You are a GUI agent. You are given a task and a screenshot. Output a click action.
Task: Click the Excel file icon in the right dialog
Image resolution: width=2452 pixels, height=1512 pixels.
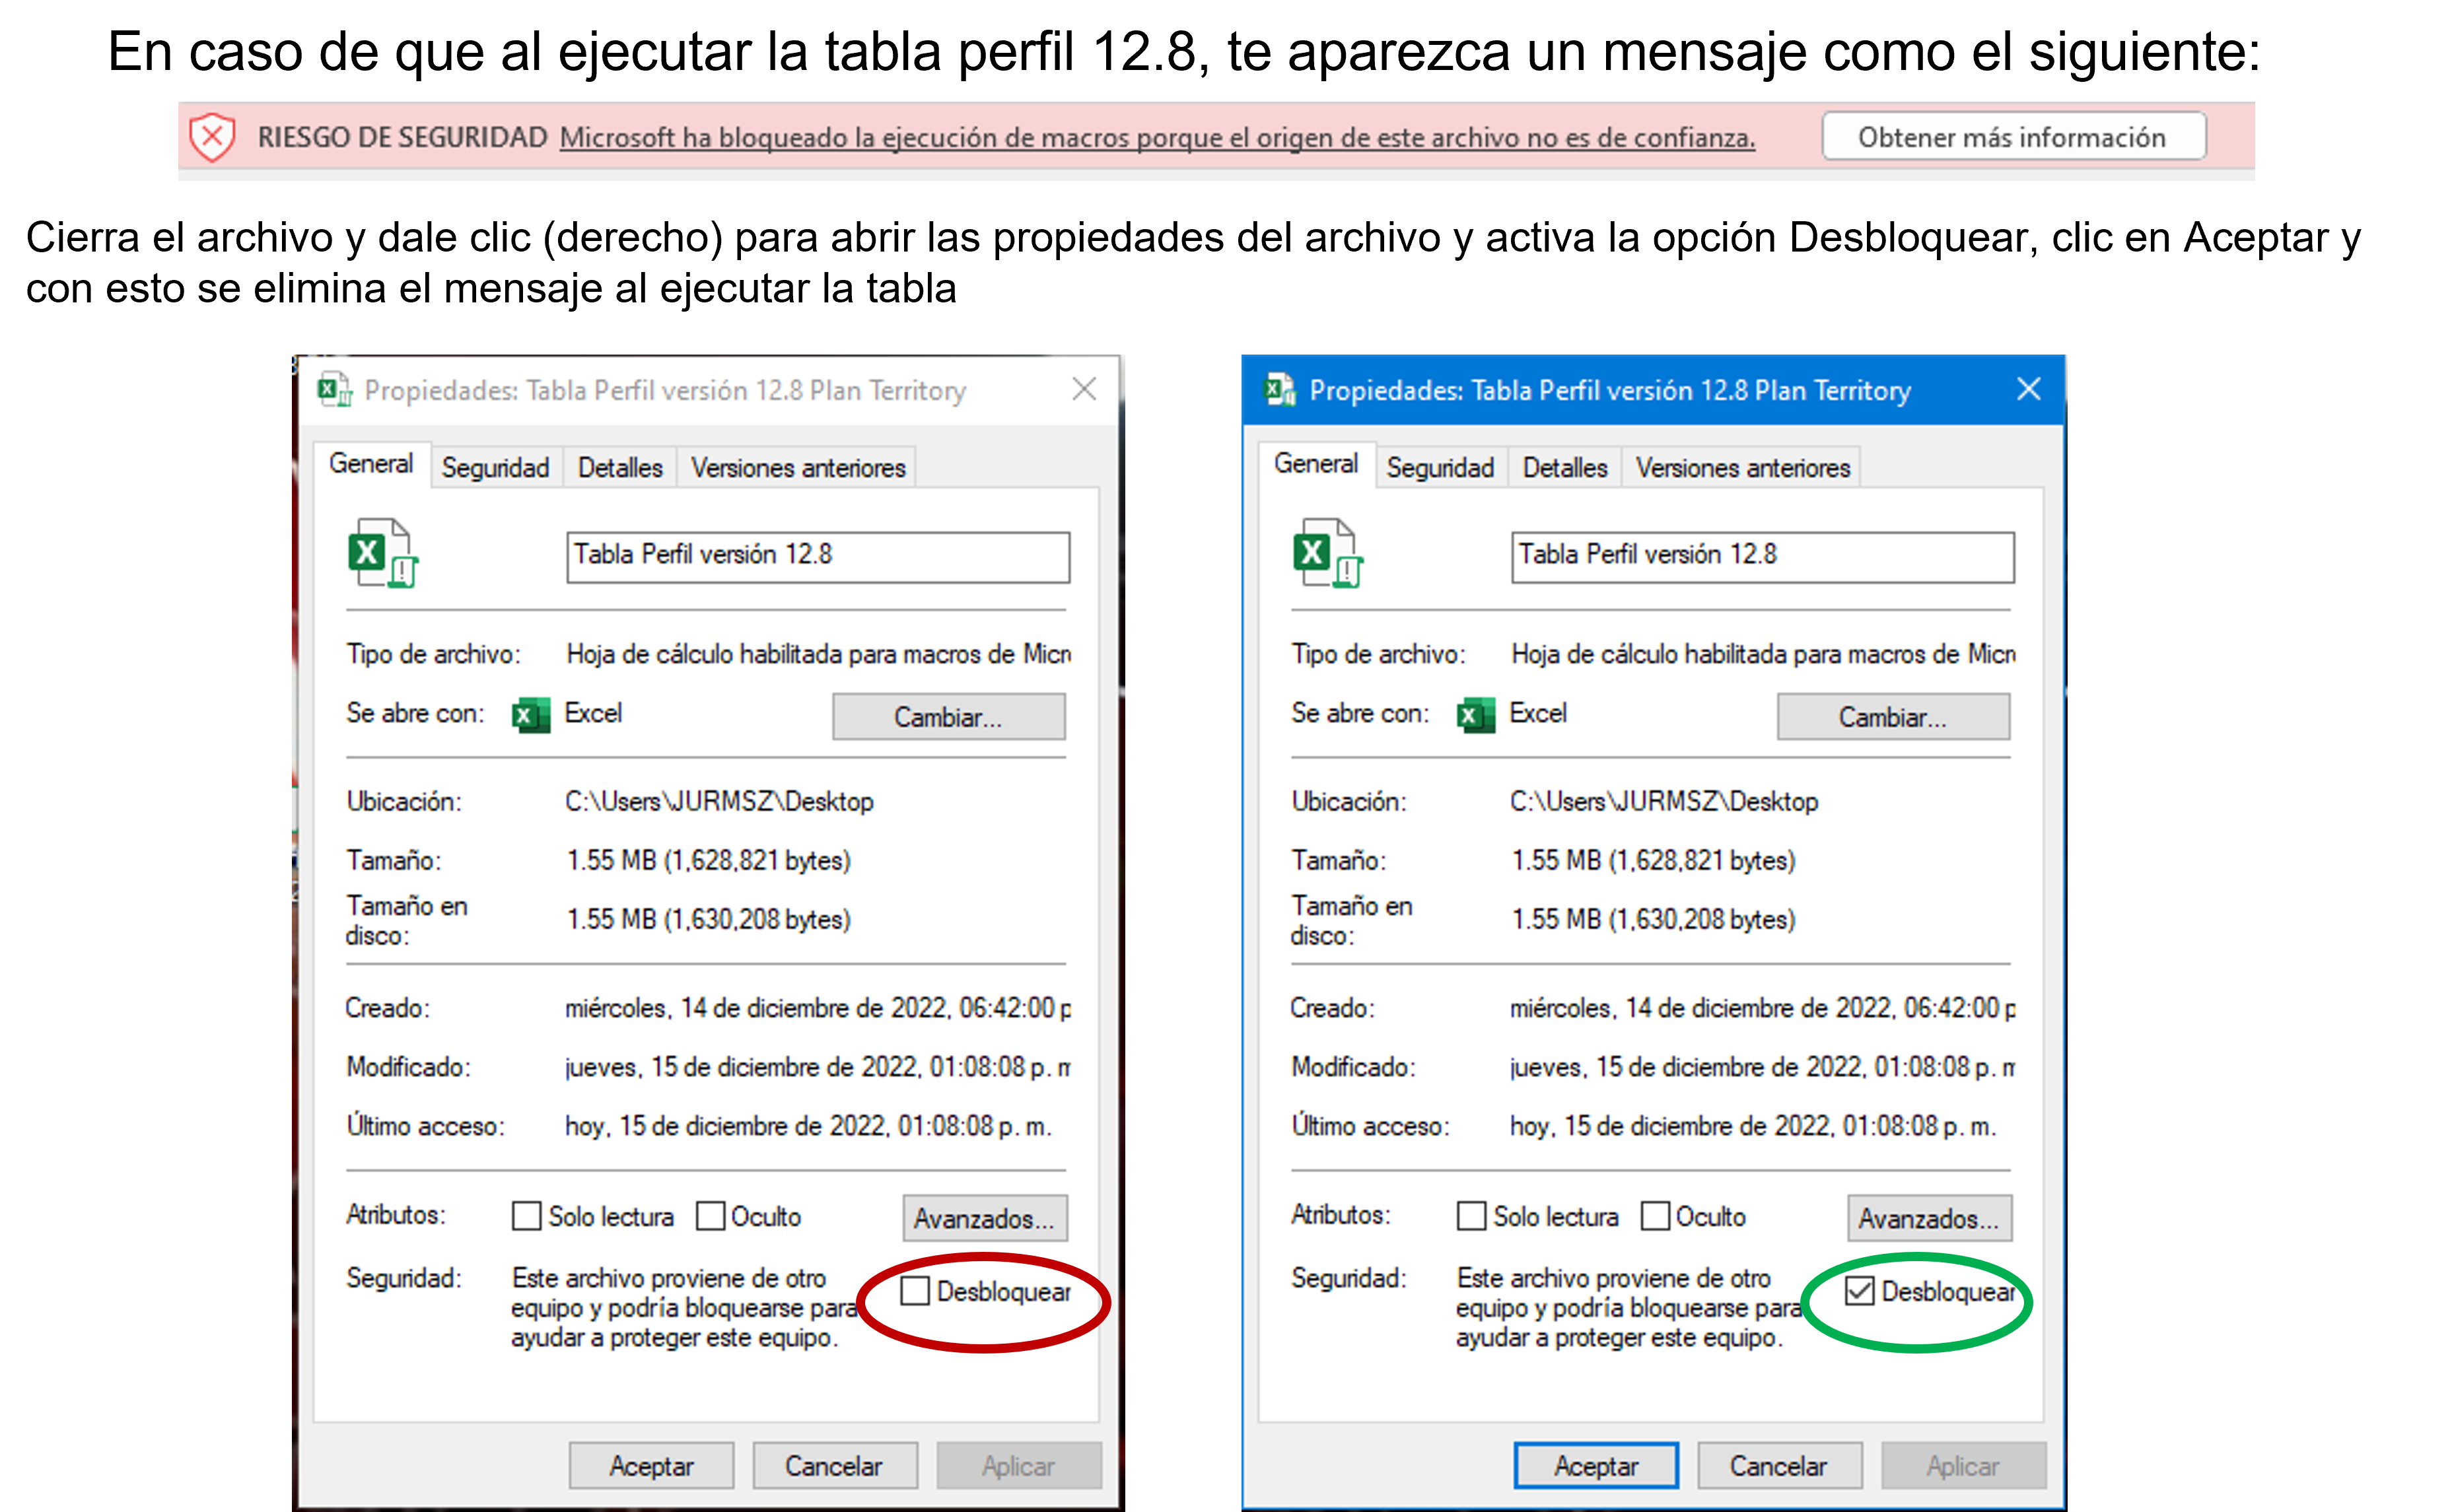click(x=1327, y=553)
